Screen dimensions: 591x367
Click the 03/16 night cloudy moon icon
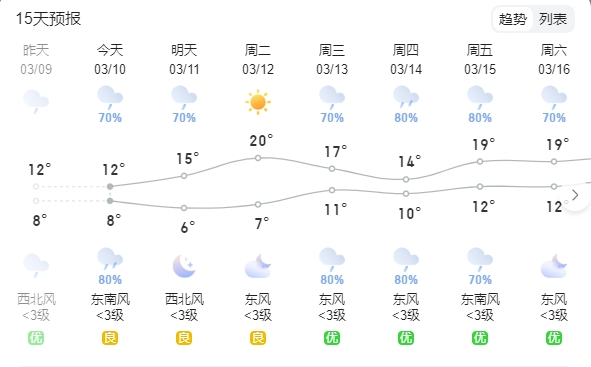coord(554,266)
